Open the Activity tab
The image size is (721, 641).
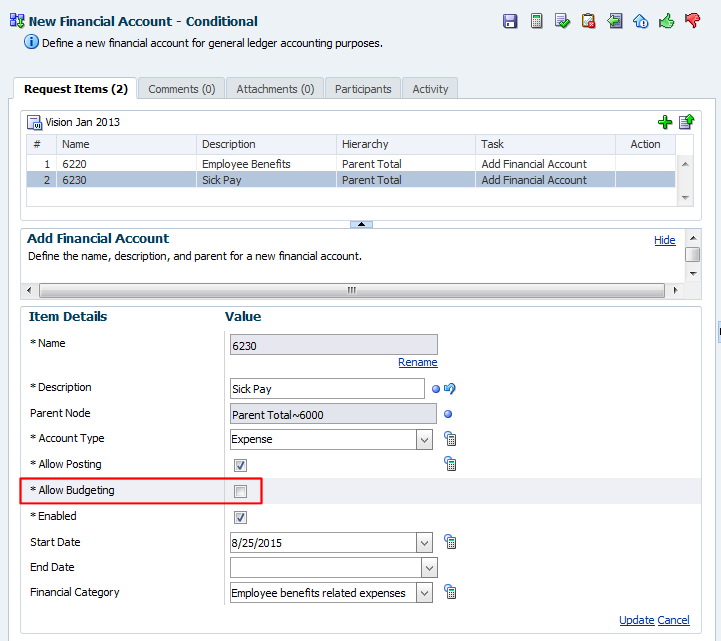coord(430,89)
